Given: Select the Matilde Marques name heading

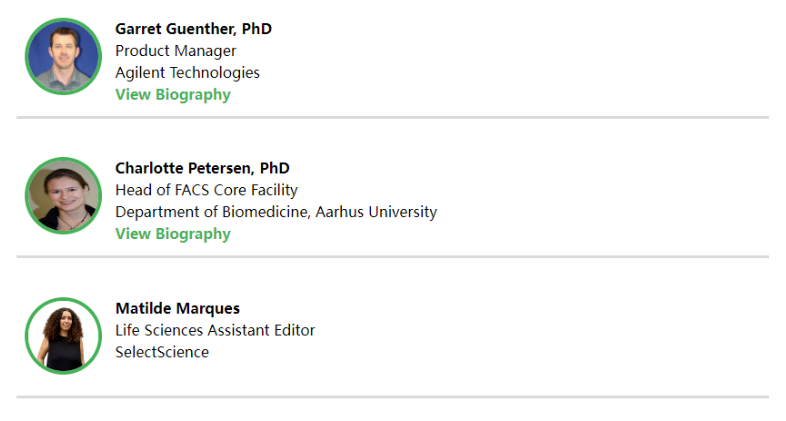Looking at the screenshot, I should 177,308.
